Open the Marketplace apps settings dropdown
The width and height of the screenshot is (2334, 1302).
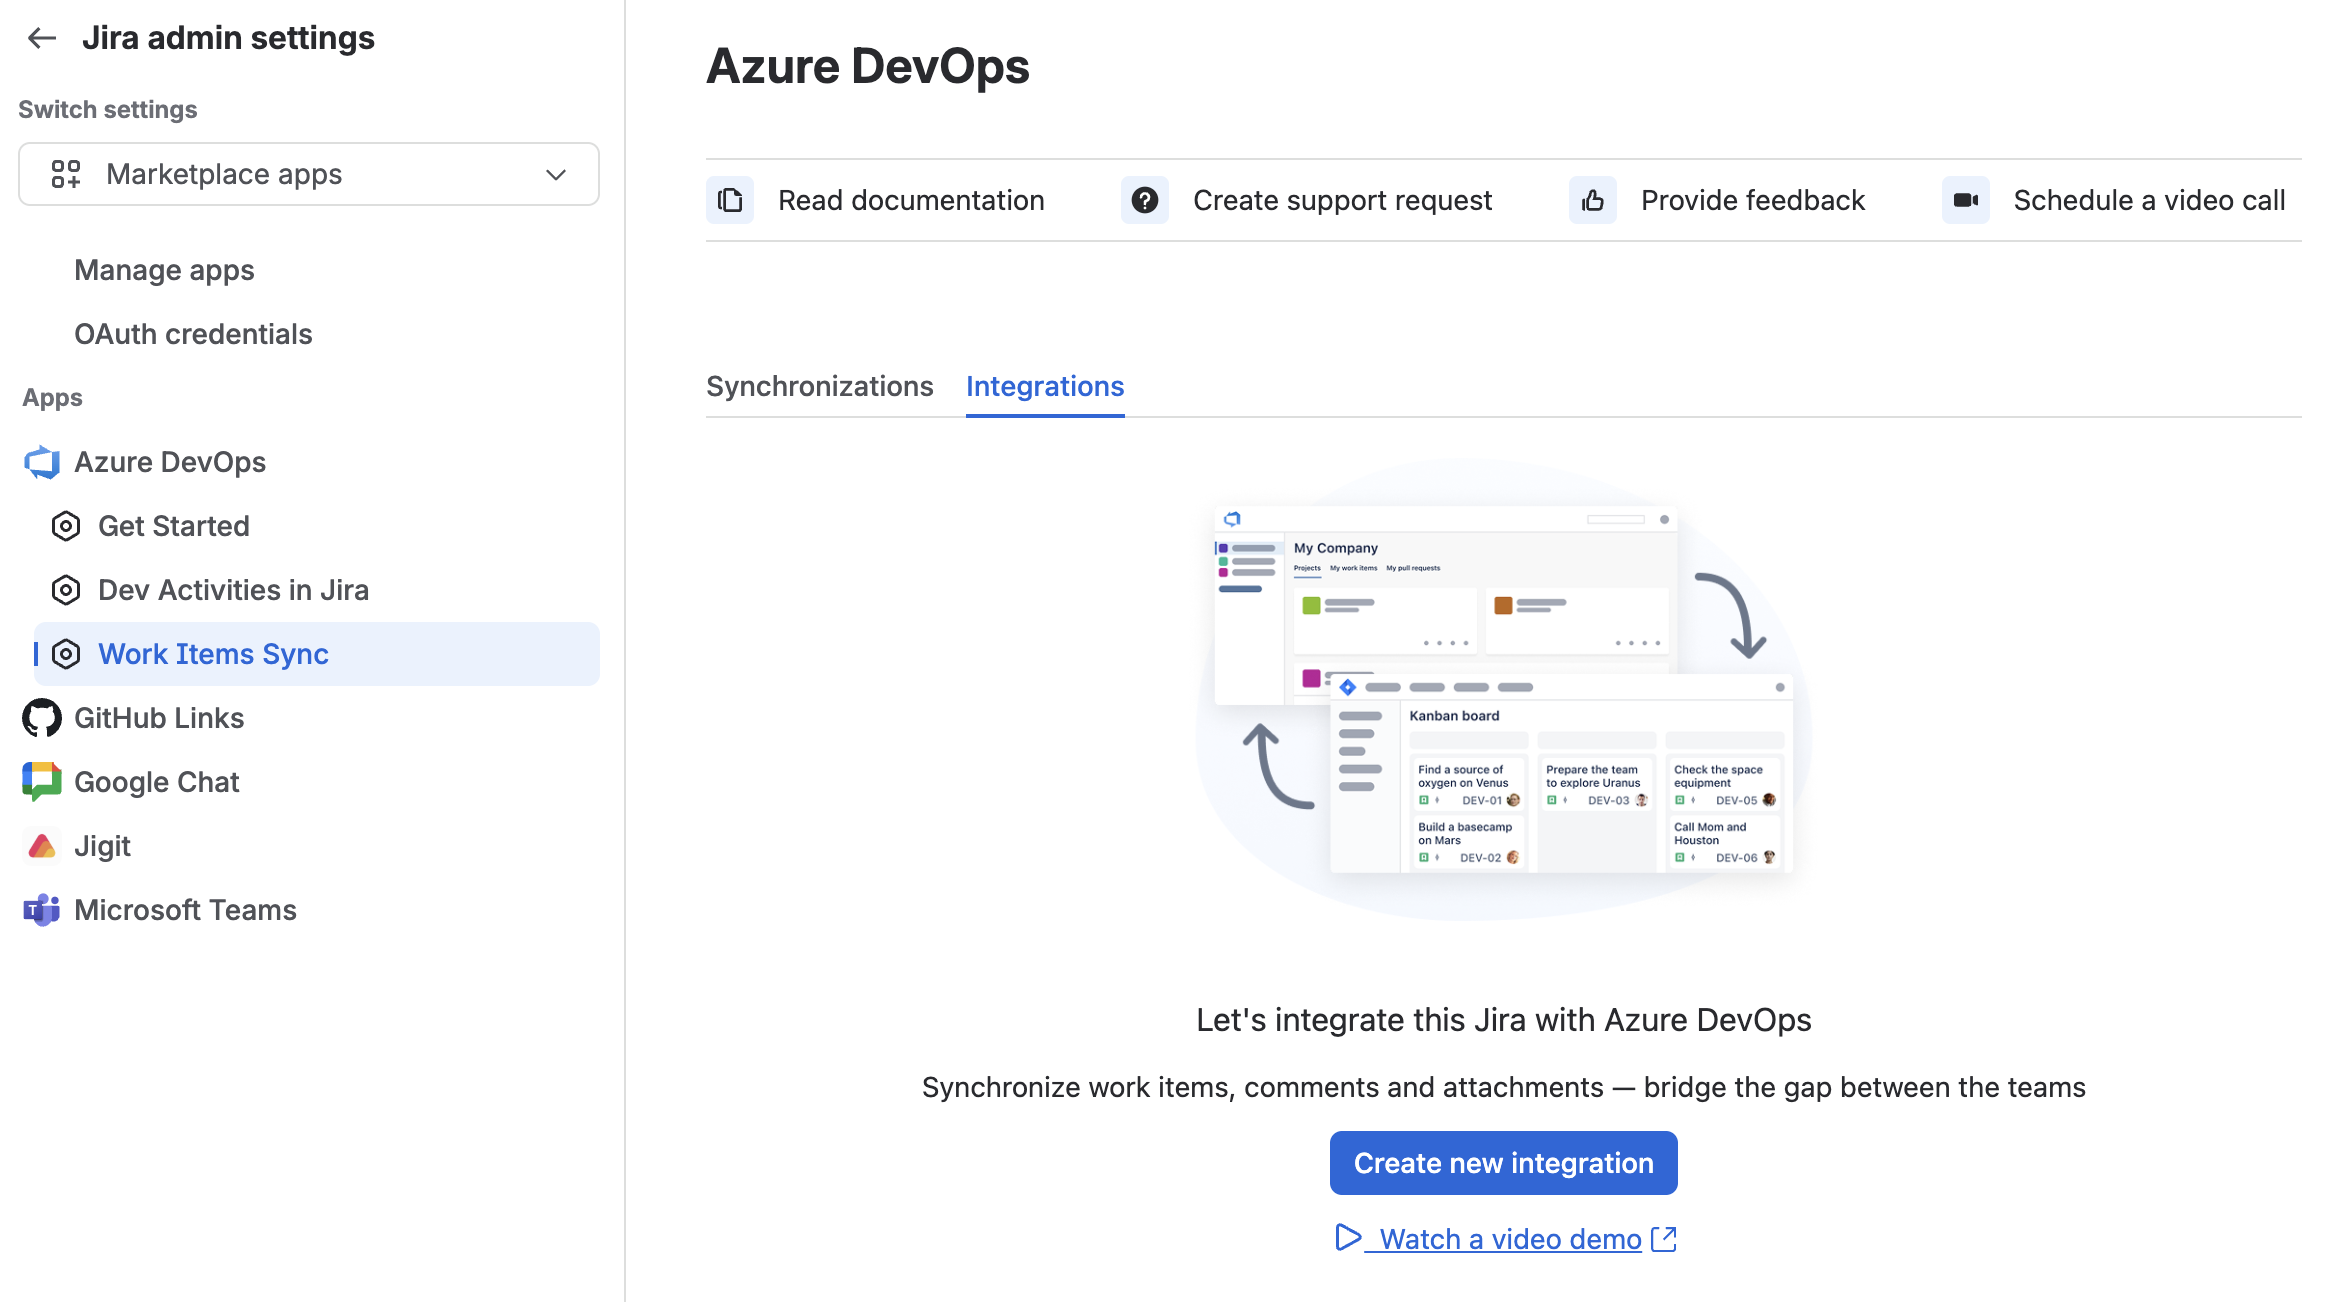[309, 174]
